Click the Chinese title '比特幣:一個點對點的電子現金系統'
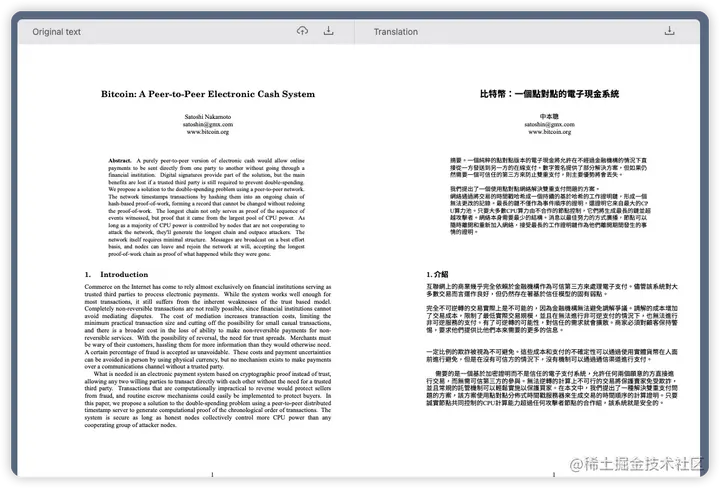The image size is (720, 488). click(549, 94)
